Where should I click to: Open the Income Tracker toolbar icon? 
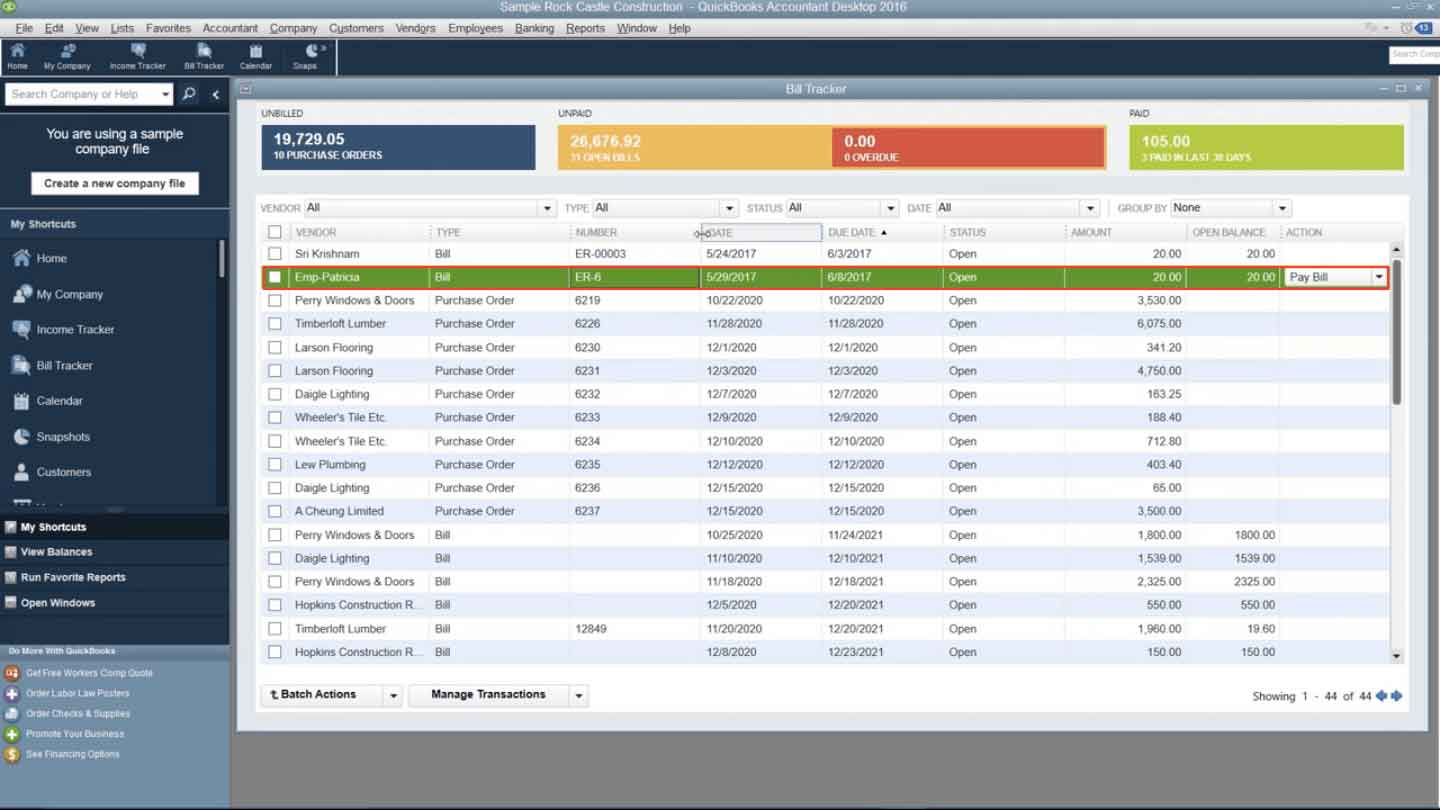pyautogui.click(x=137, y=54)
